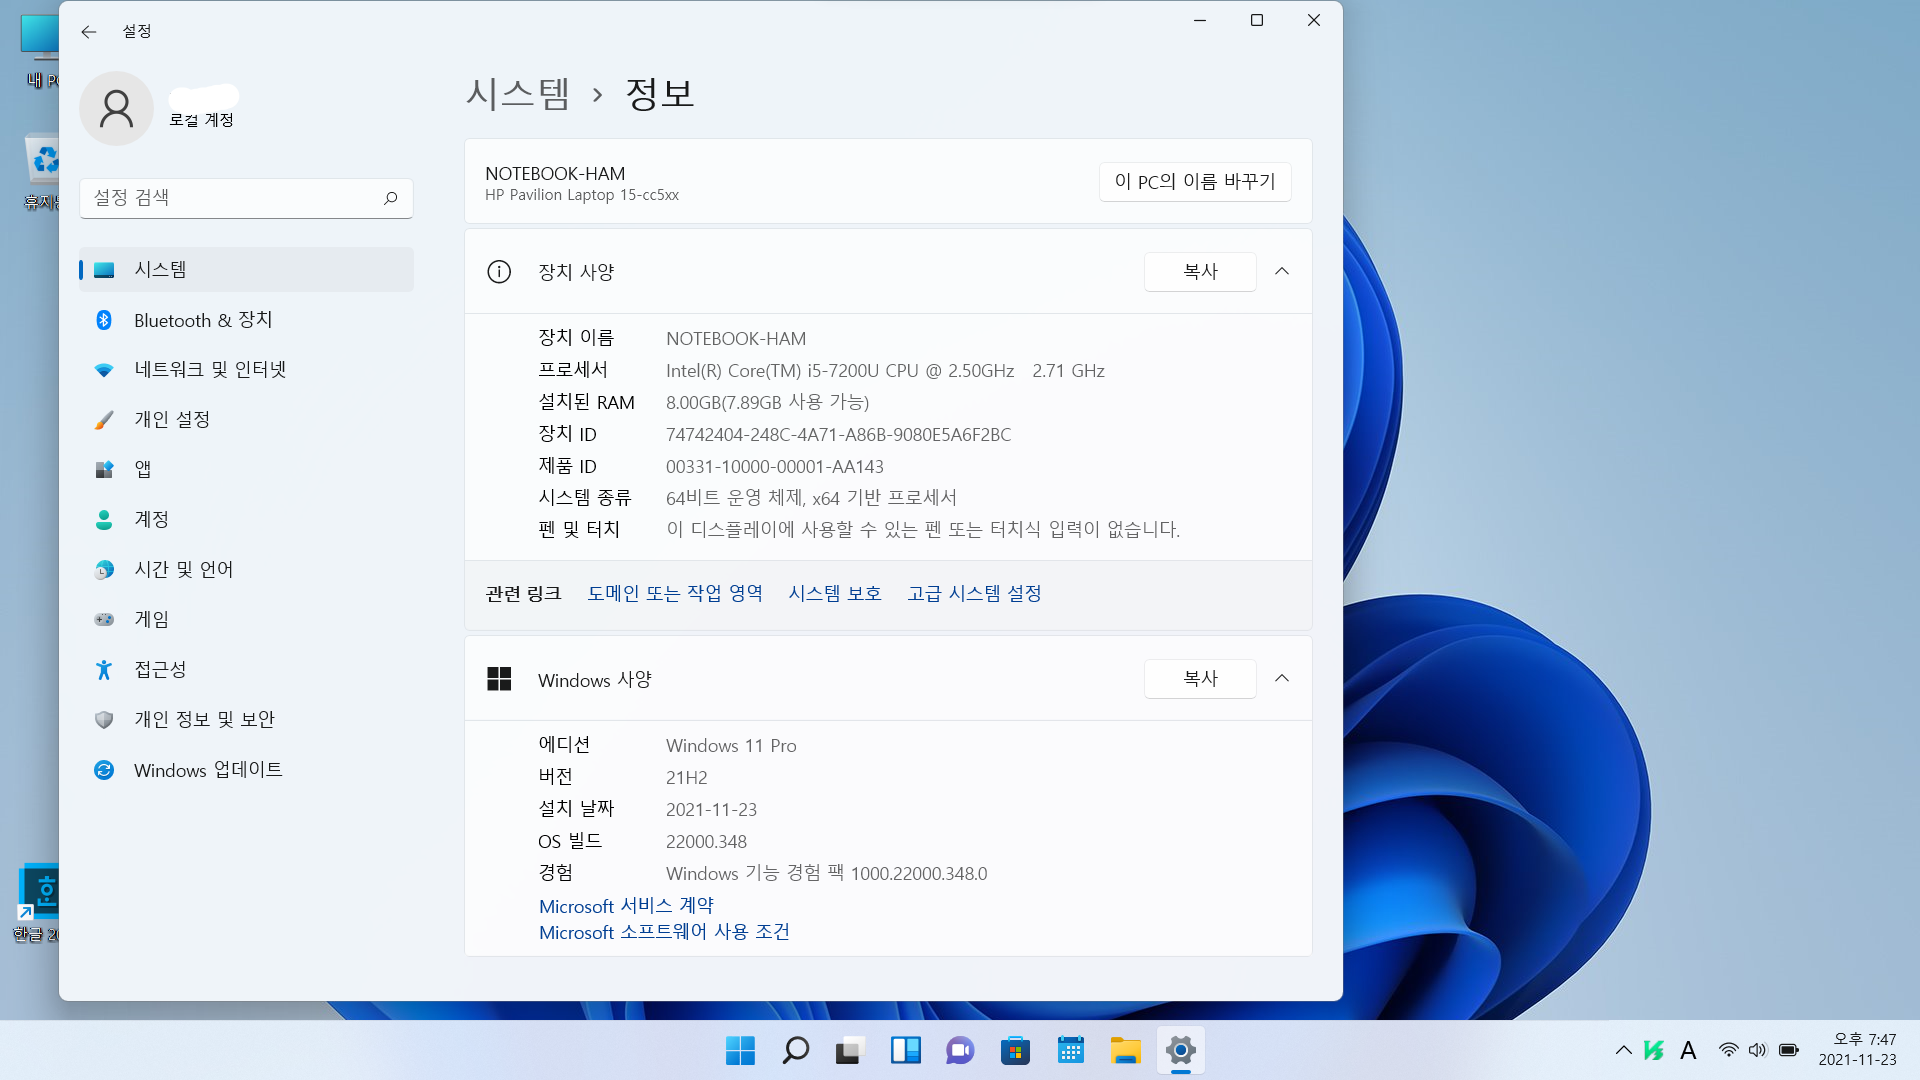The height and width of the screenshot is (1080, 1920).
Task: Copy Windows specs with the Windows 사양 복사 button
Action: (1200, 679)
